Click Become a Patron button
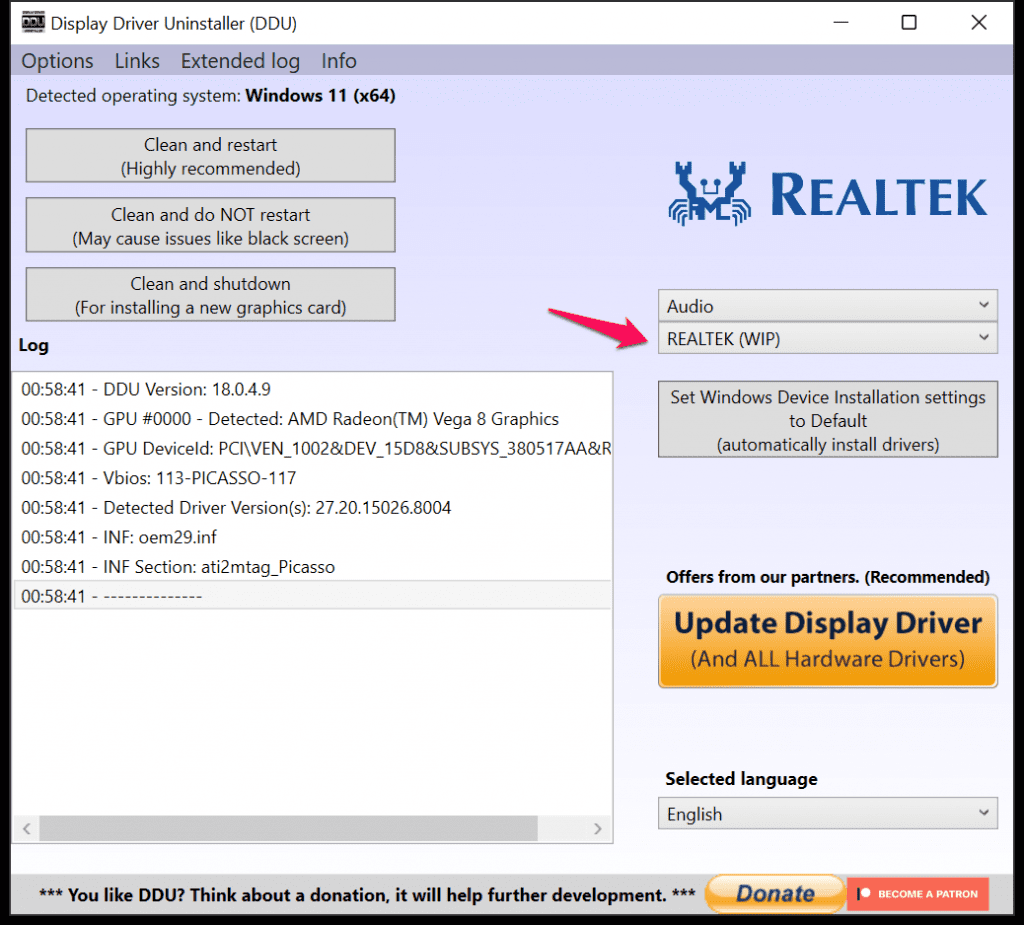 pos(918,893)
